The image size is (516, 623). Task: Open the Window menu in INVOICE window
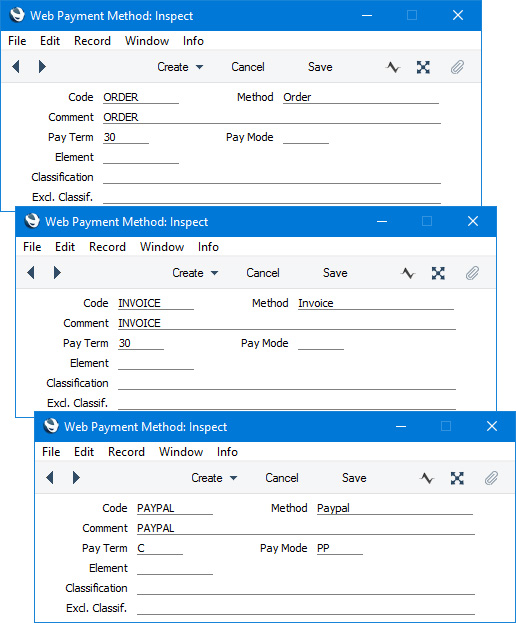[x=162, y=247]
